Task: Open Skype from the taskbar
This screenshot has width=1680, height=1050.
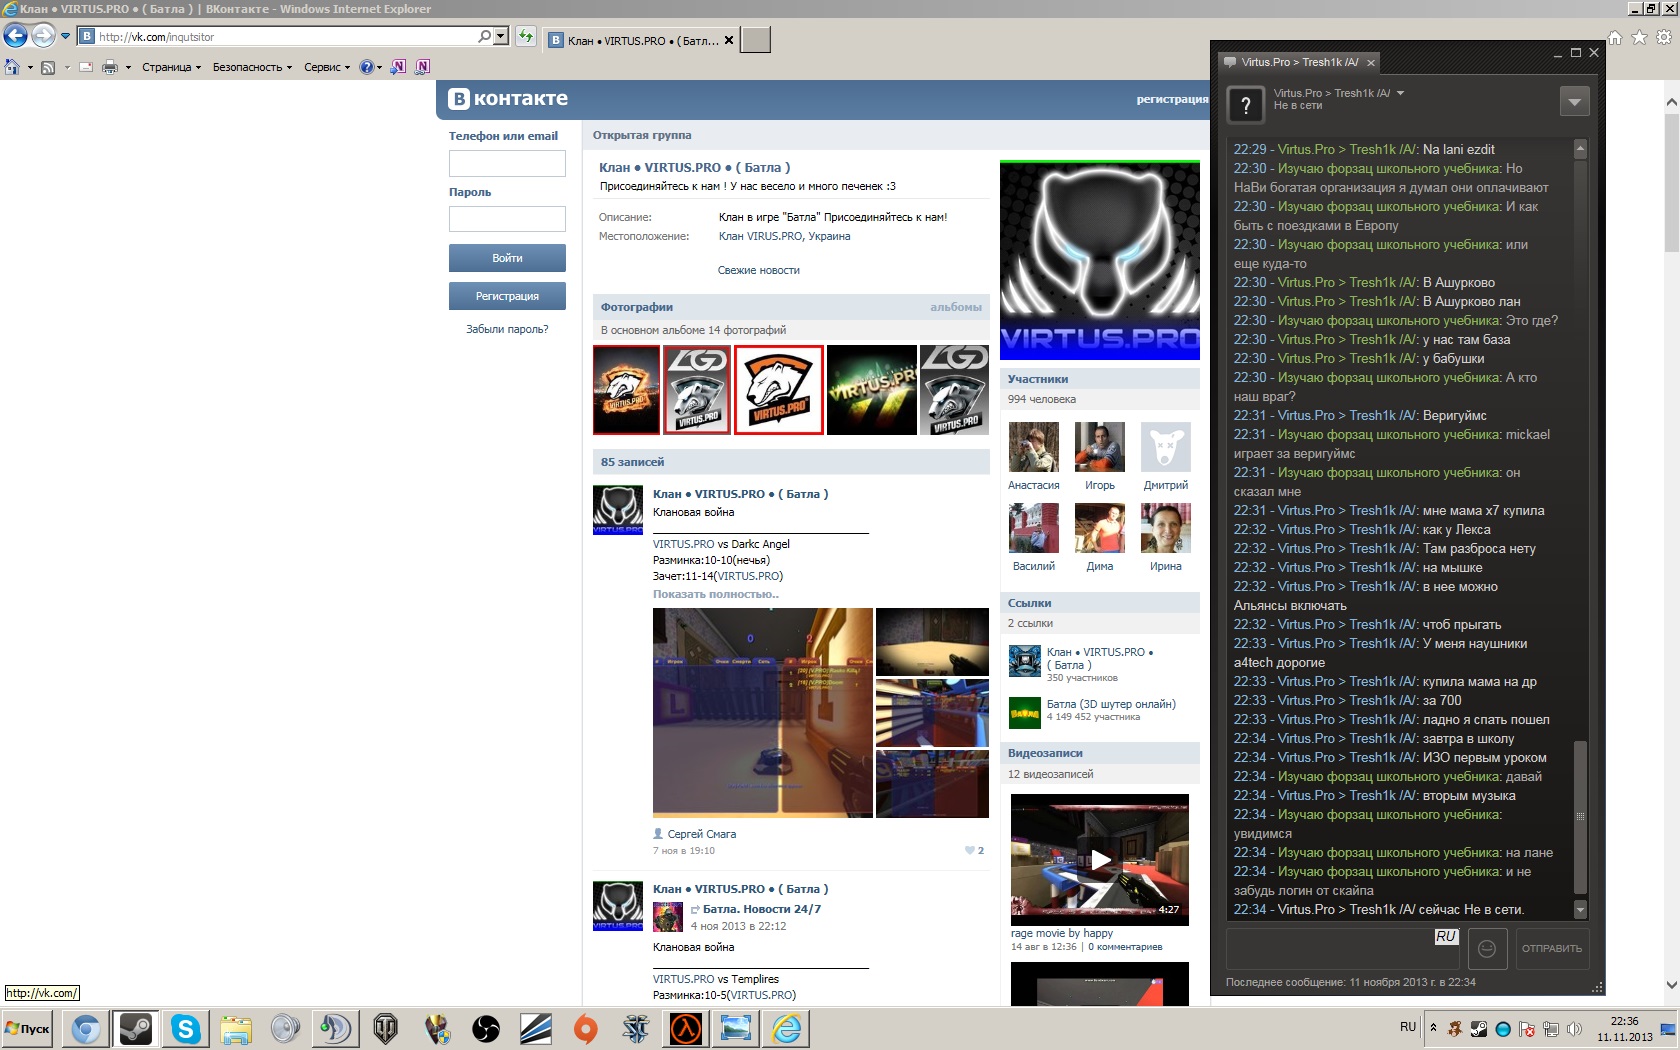Action: (186, 1029)
